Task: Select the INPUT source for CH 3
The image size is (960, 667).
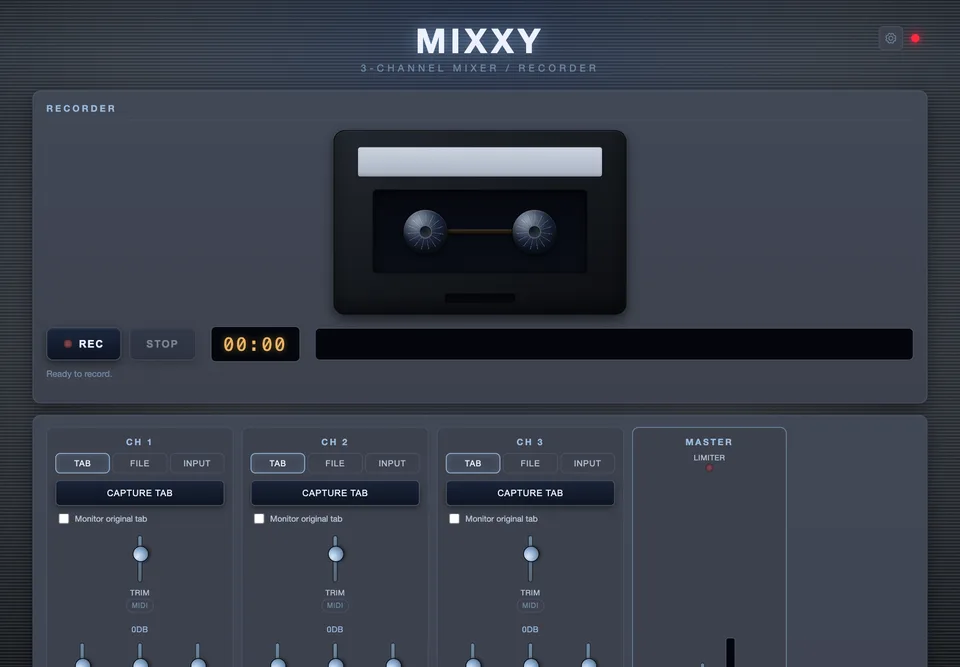Action: [x=587, y=463]
